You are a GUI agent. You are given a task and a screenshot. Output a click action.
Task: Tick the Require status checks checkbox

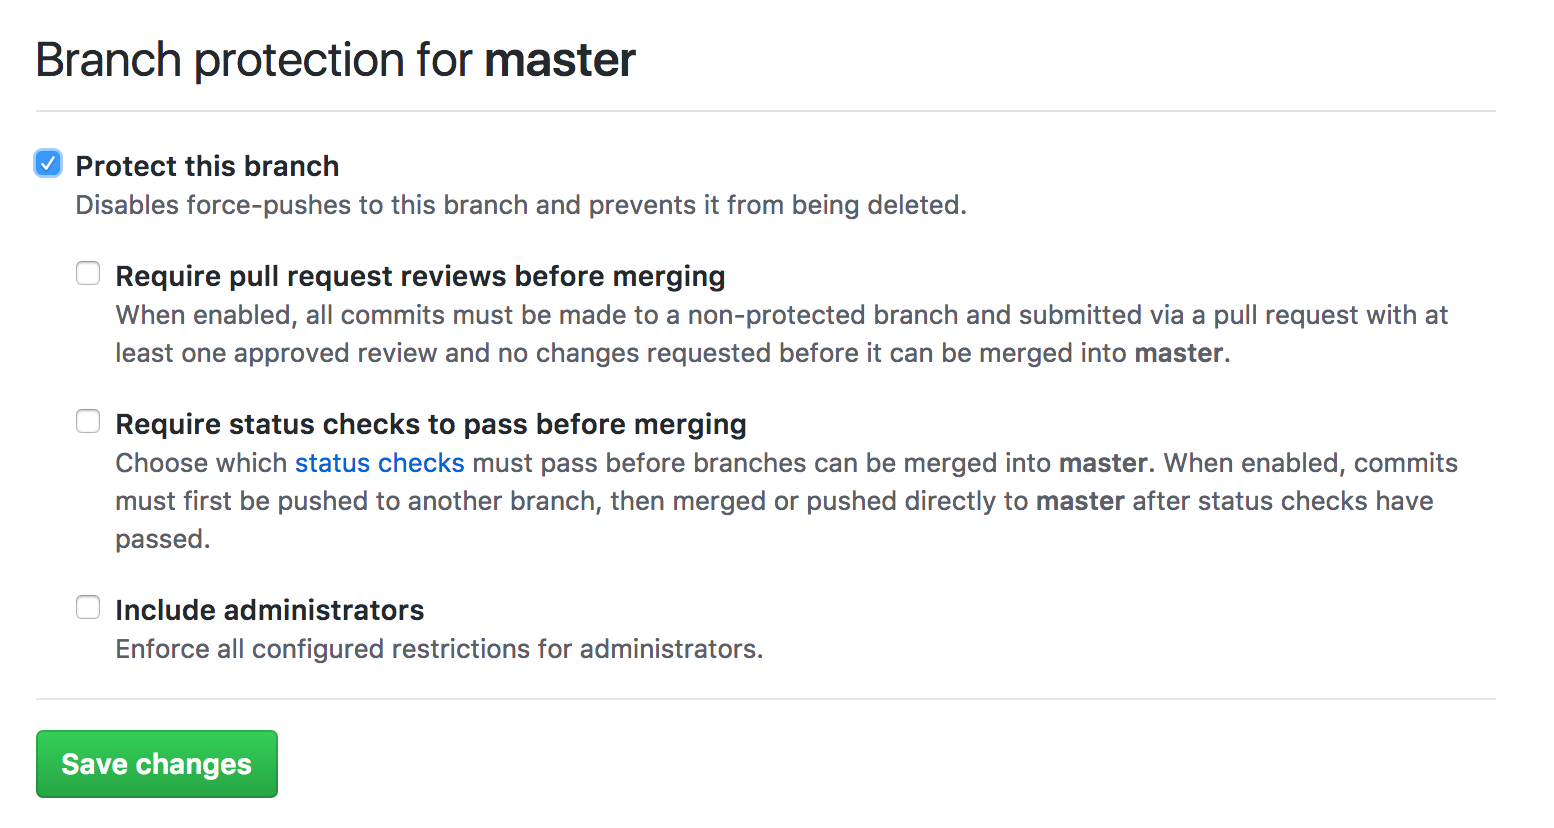[x=88, y=421]
